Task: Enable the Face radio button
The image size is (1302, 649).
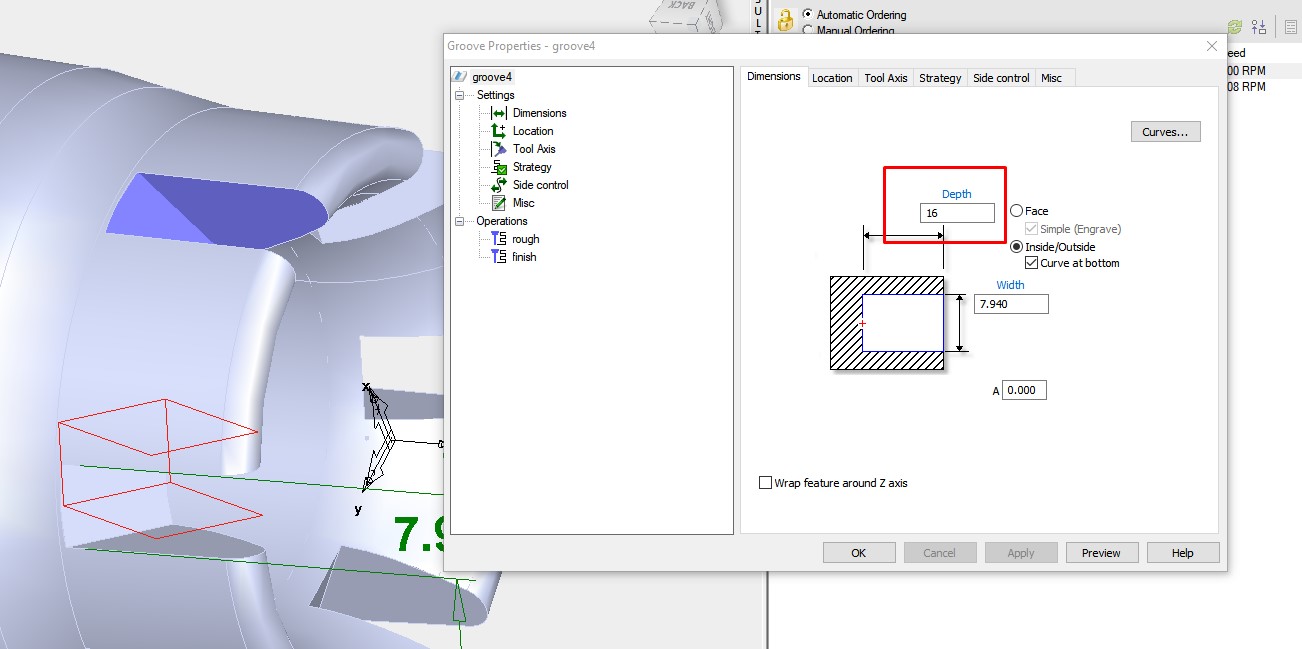Action: click(1016, 210)
